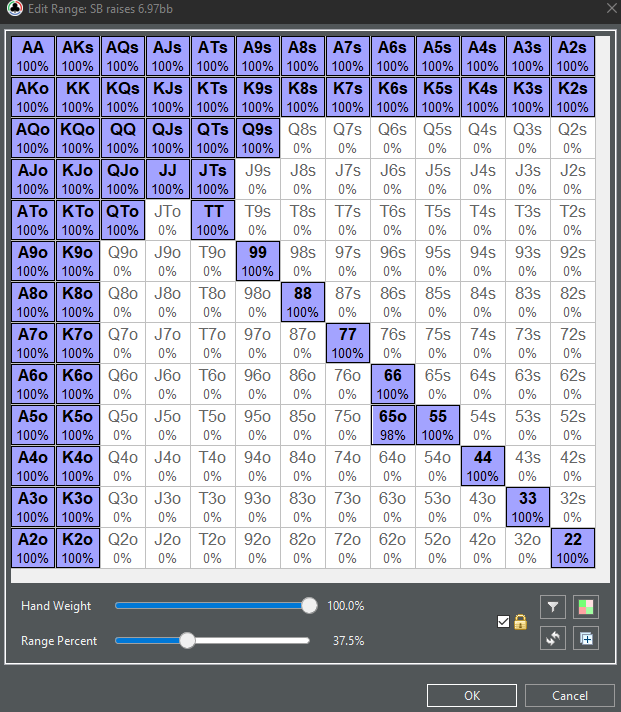
Task: Click the duplicate window plus icon
Action: pyautogui.click(x=586, y=638)
